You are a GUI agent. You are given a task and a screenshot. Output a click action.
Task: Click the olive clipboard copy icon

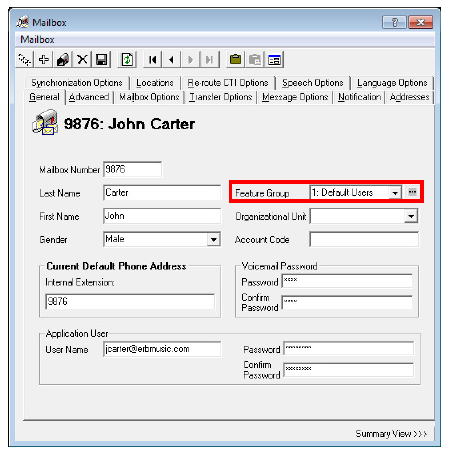[x=236, y=60]
